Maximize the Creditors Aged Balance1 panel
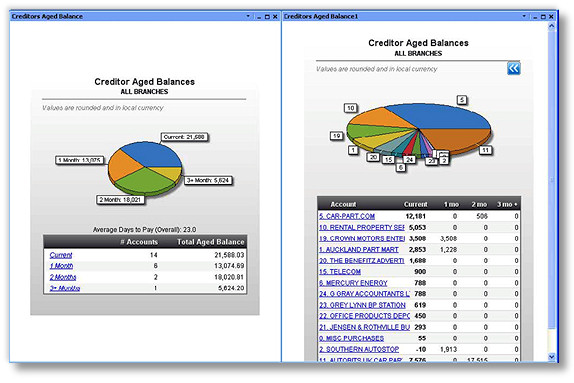Screen dimensions: 574x383 [x=543, y=16]
